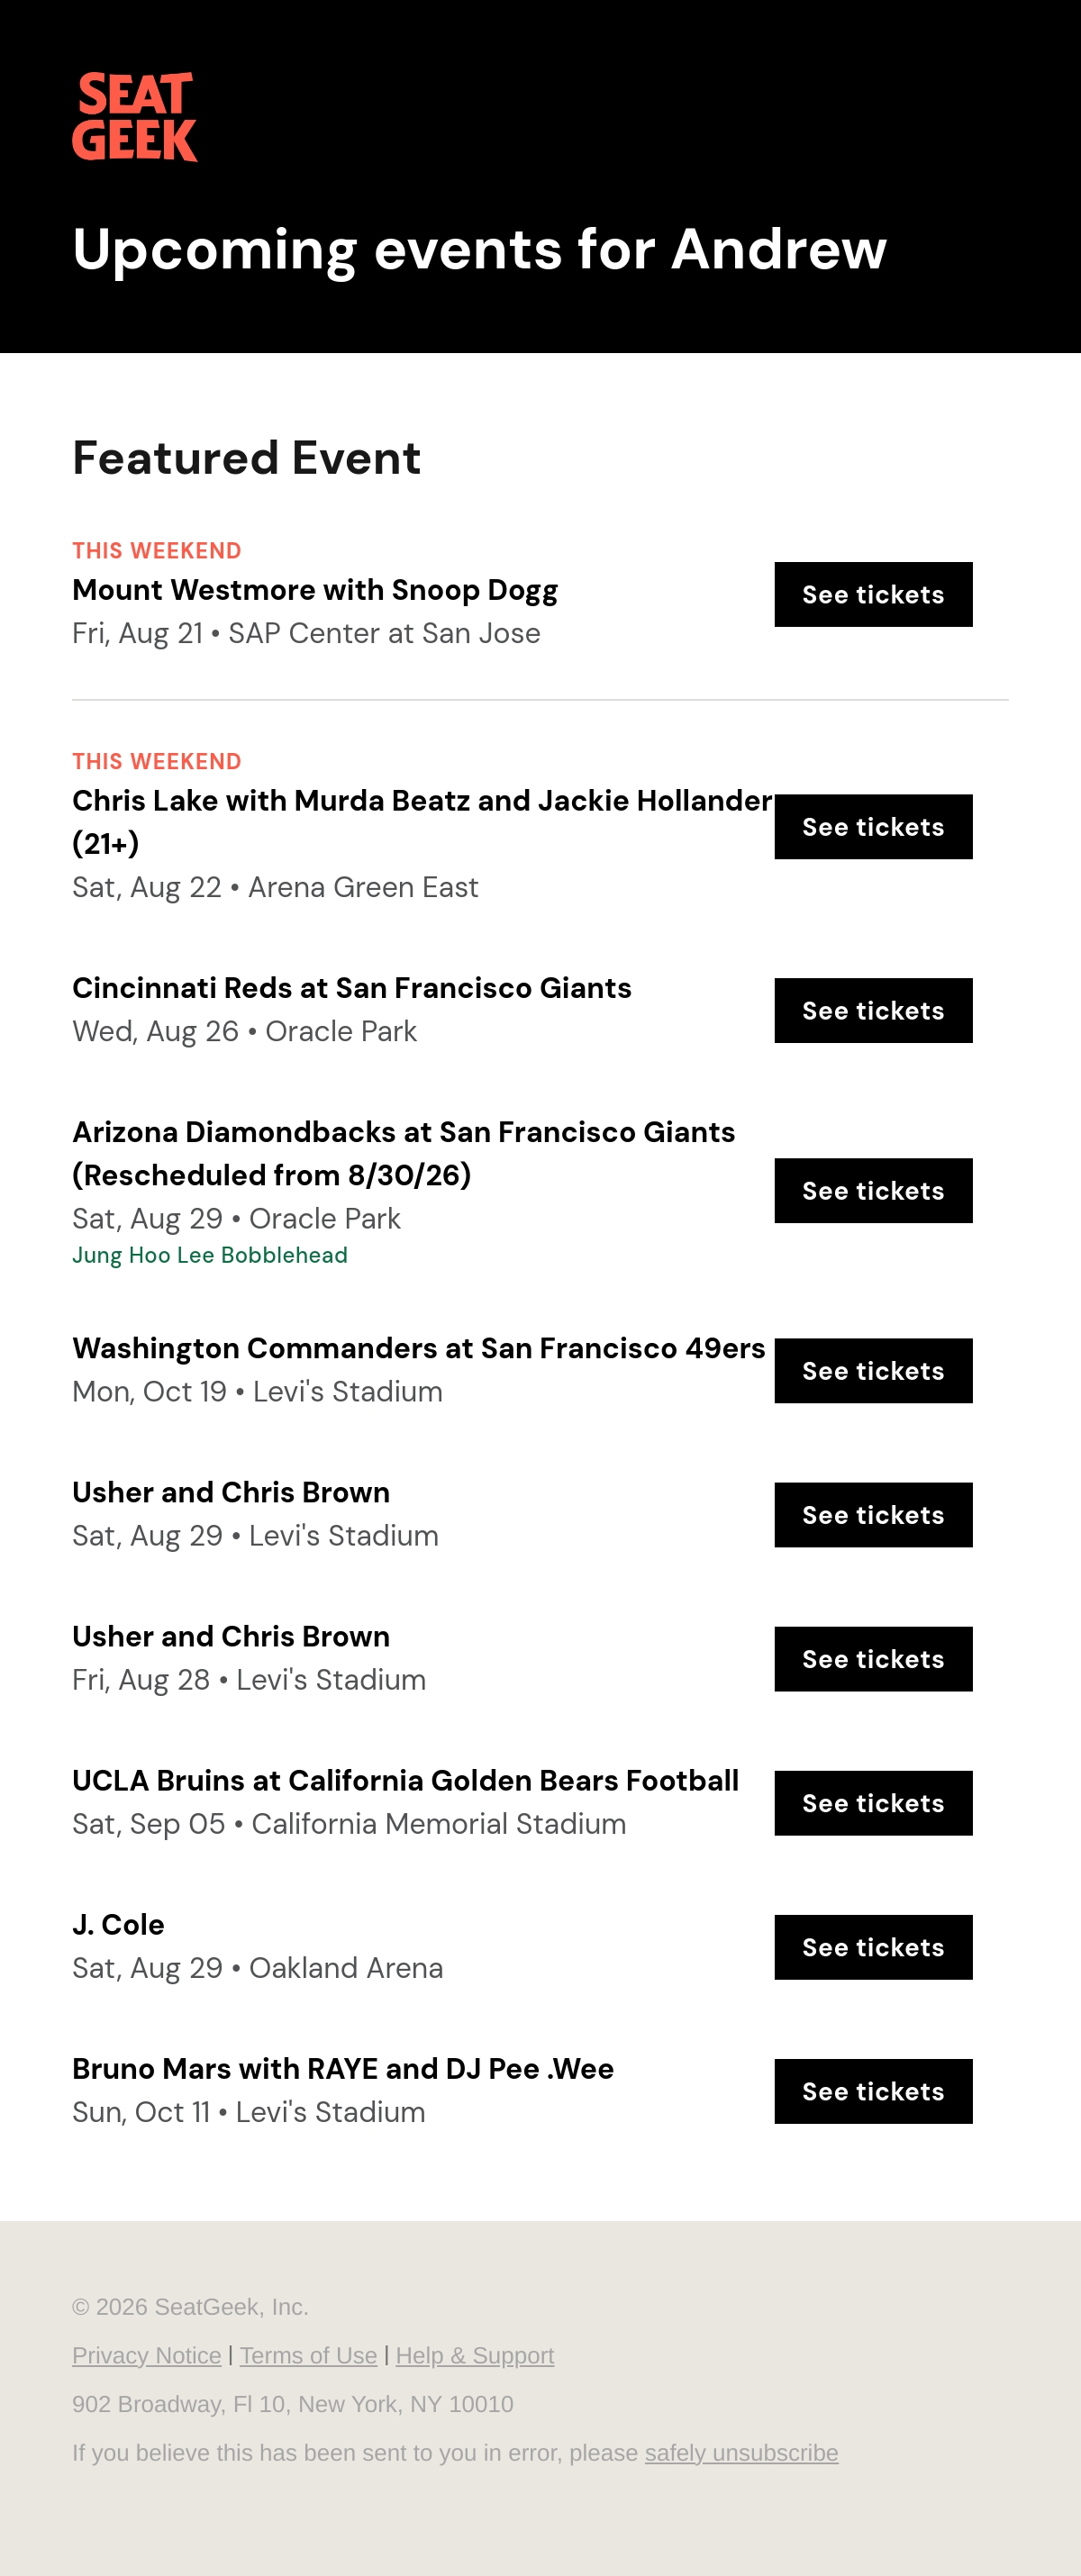Viewport: 1081px width, 2576px height.
Task: Open Mount Westmore with Snoop Dogg event title
Action: [x=315, y=590]
